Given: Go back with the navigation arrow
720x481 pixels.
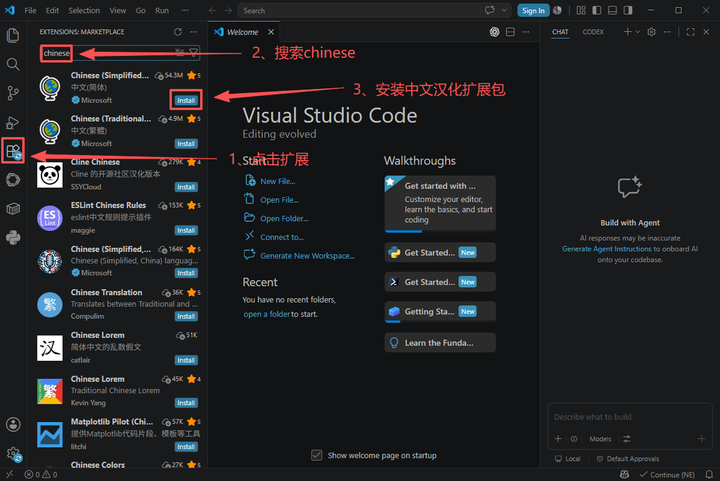Looking at the screenshot, I should 212,11.
